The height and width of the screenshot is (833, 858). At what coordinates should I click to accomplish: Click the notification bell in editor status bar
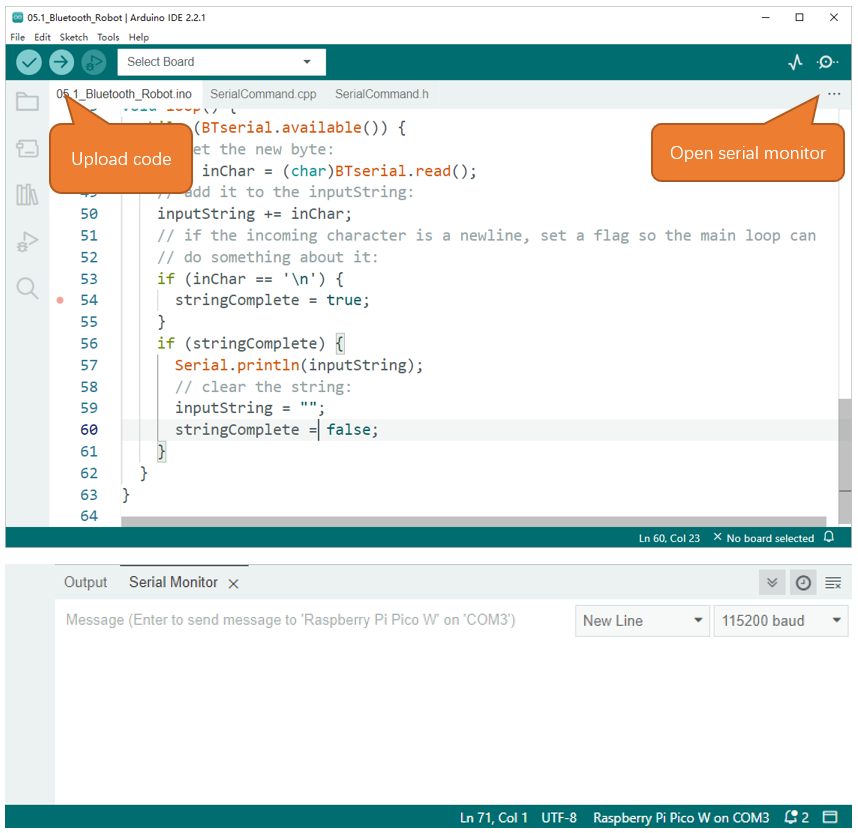coord(829,537)
